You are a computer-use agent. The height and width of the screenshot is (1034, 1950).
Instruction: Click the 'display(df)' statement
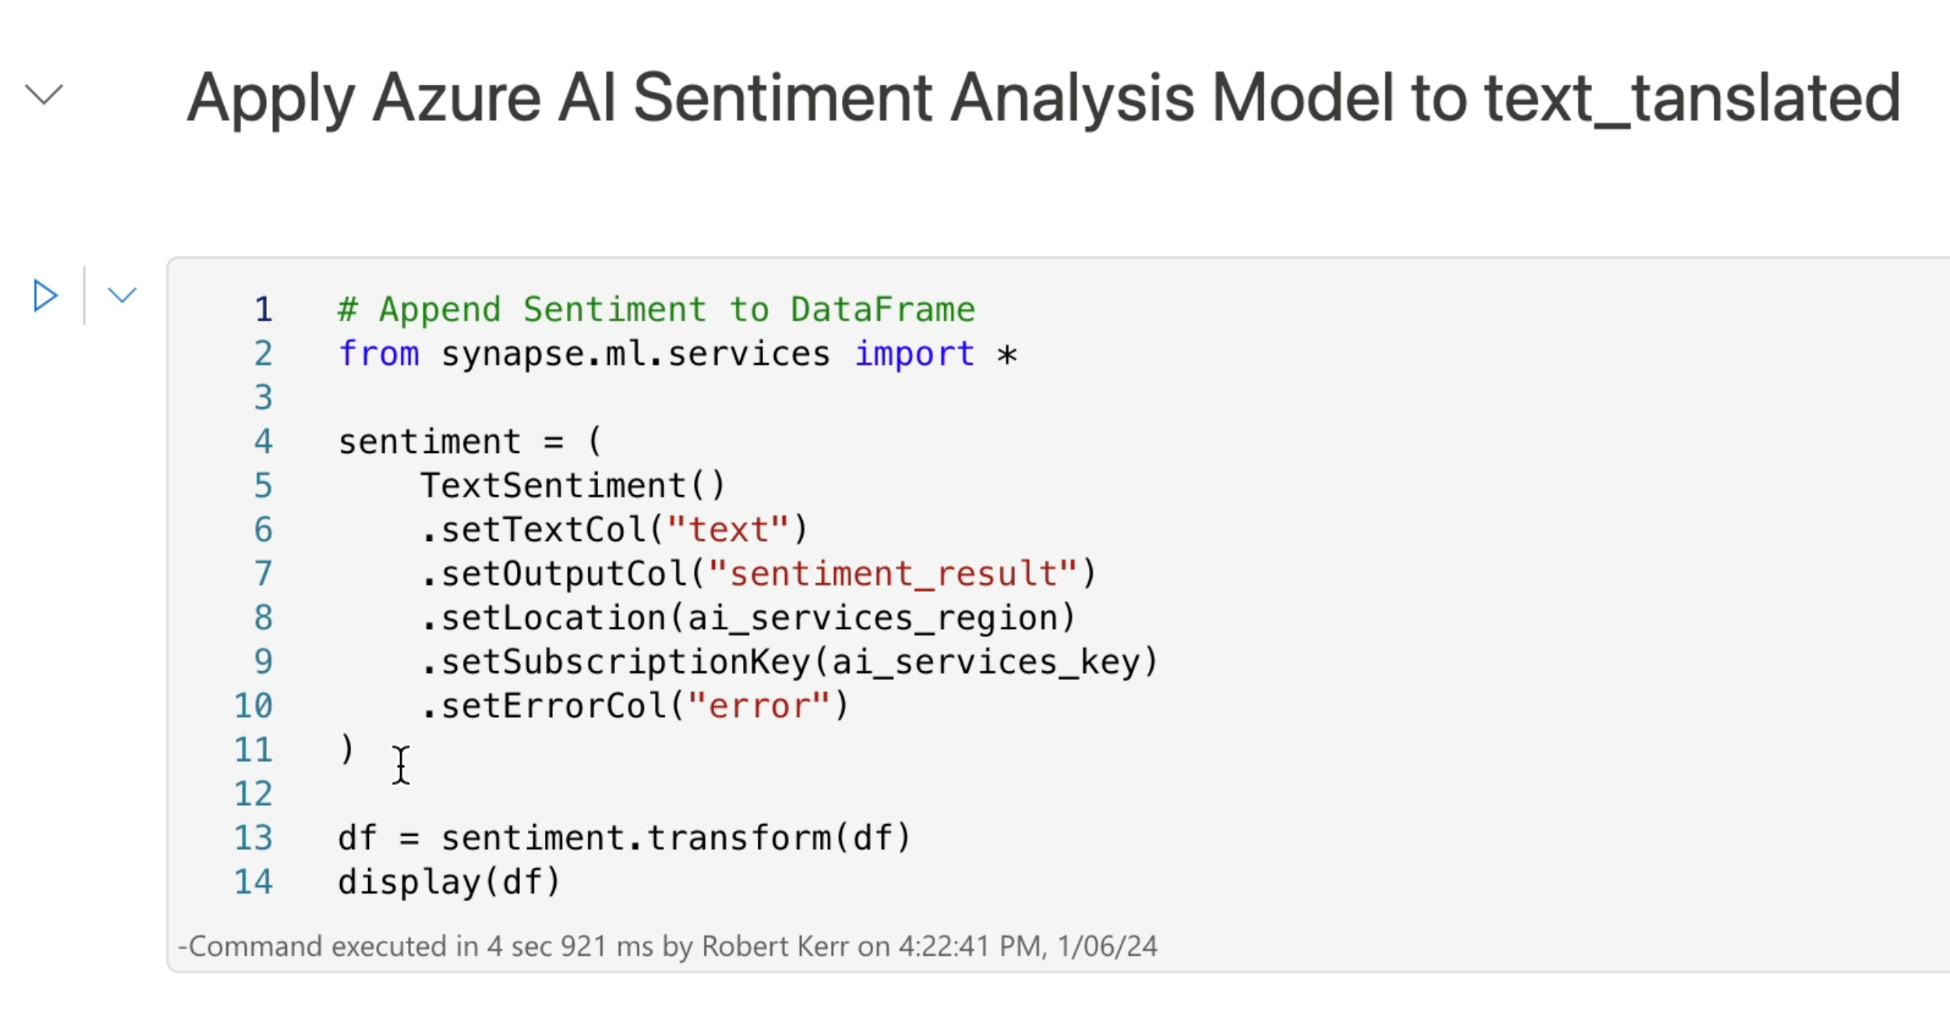(x=449, y=882)
